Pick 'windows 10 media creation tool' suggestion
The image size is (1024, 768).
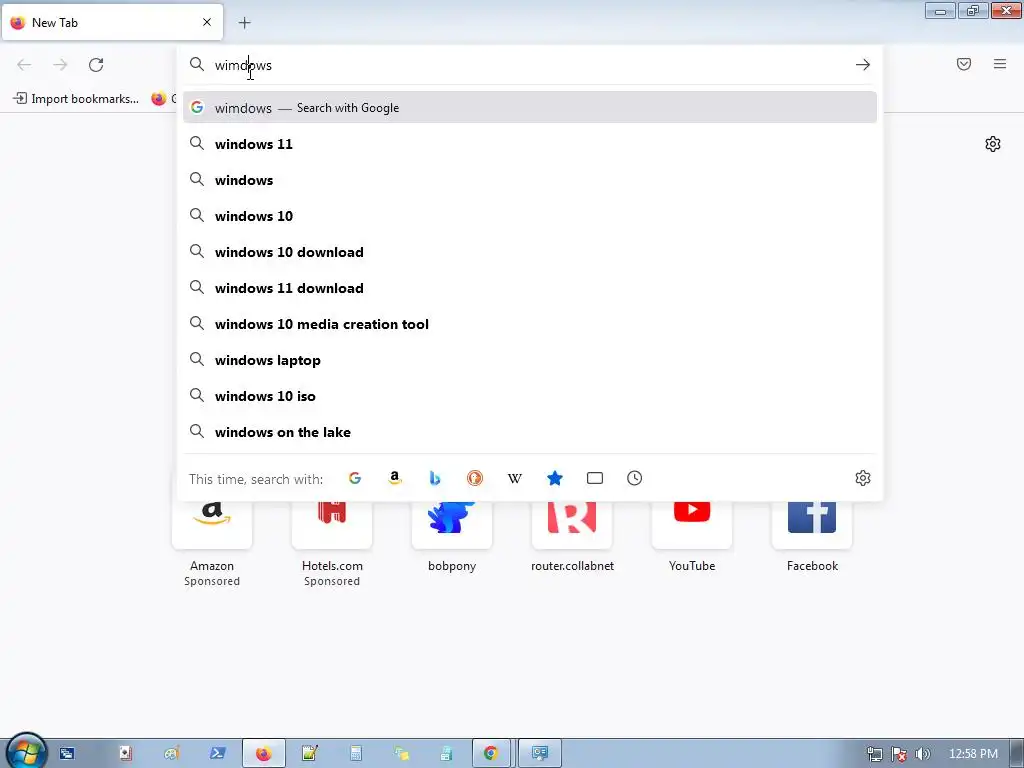click(x=530, y=324)
